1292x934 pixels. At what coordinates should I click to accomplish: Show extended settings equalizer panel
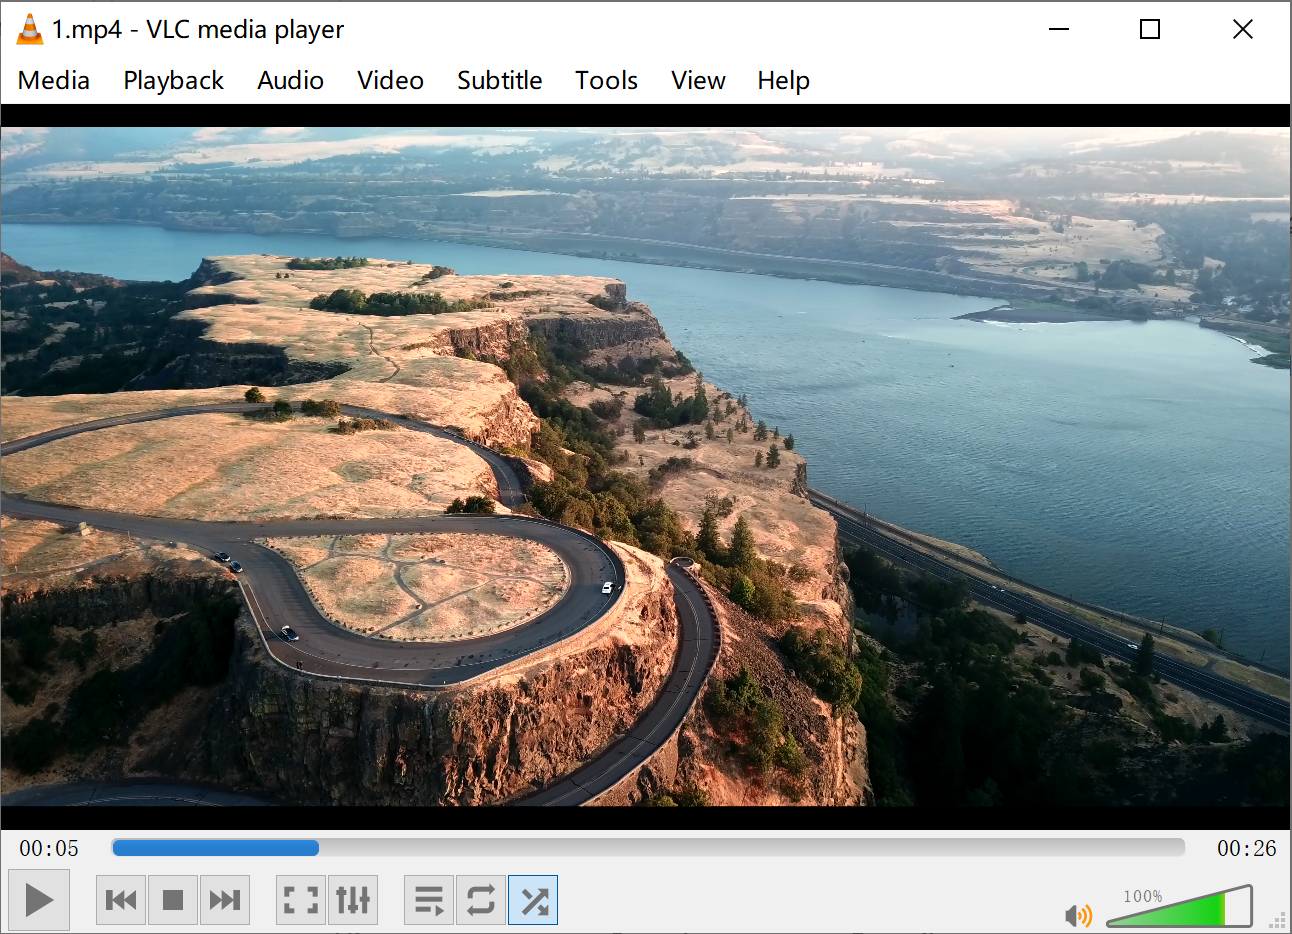click(353, 900)
